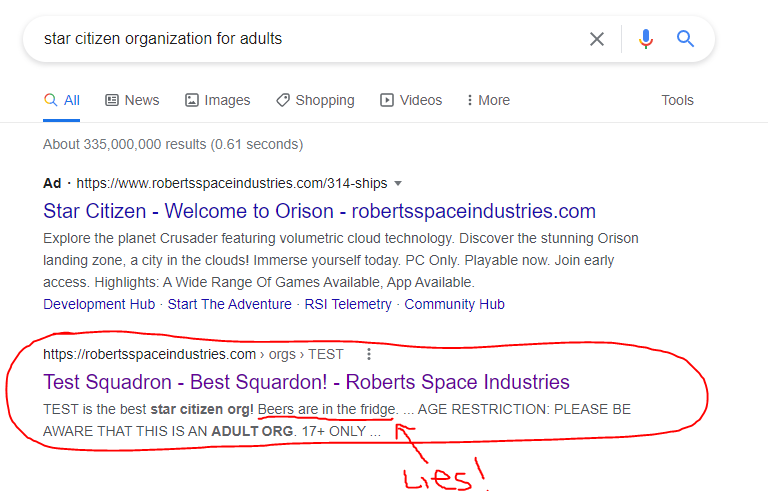Image resolution: width=768 pixels, height=491 pixels.
Task: Expand the ad URL dropdown arrow
Action: 398,184
